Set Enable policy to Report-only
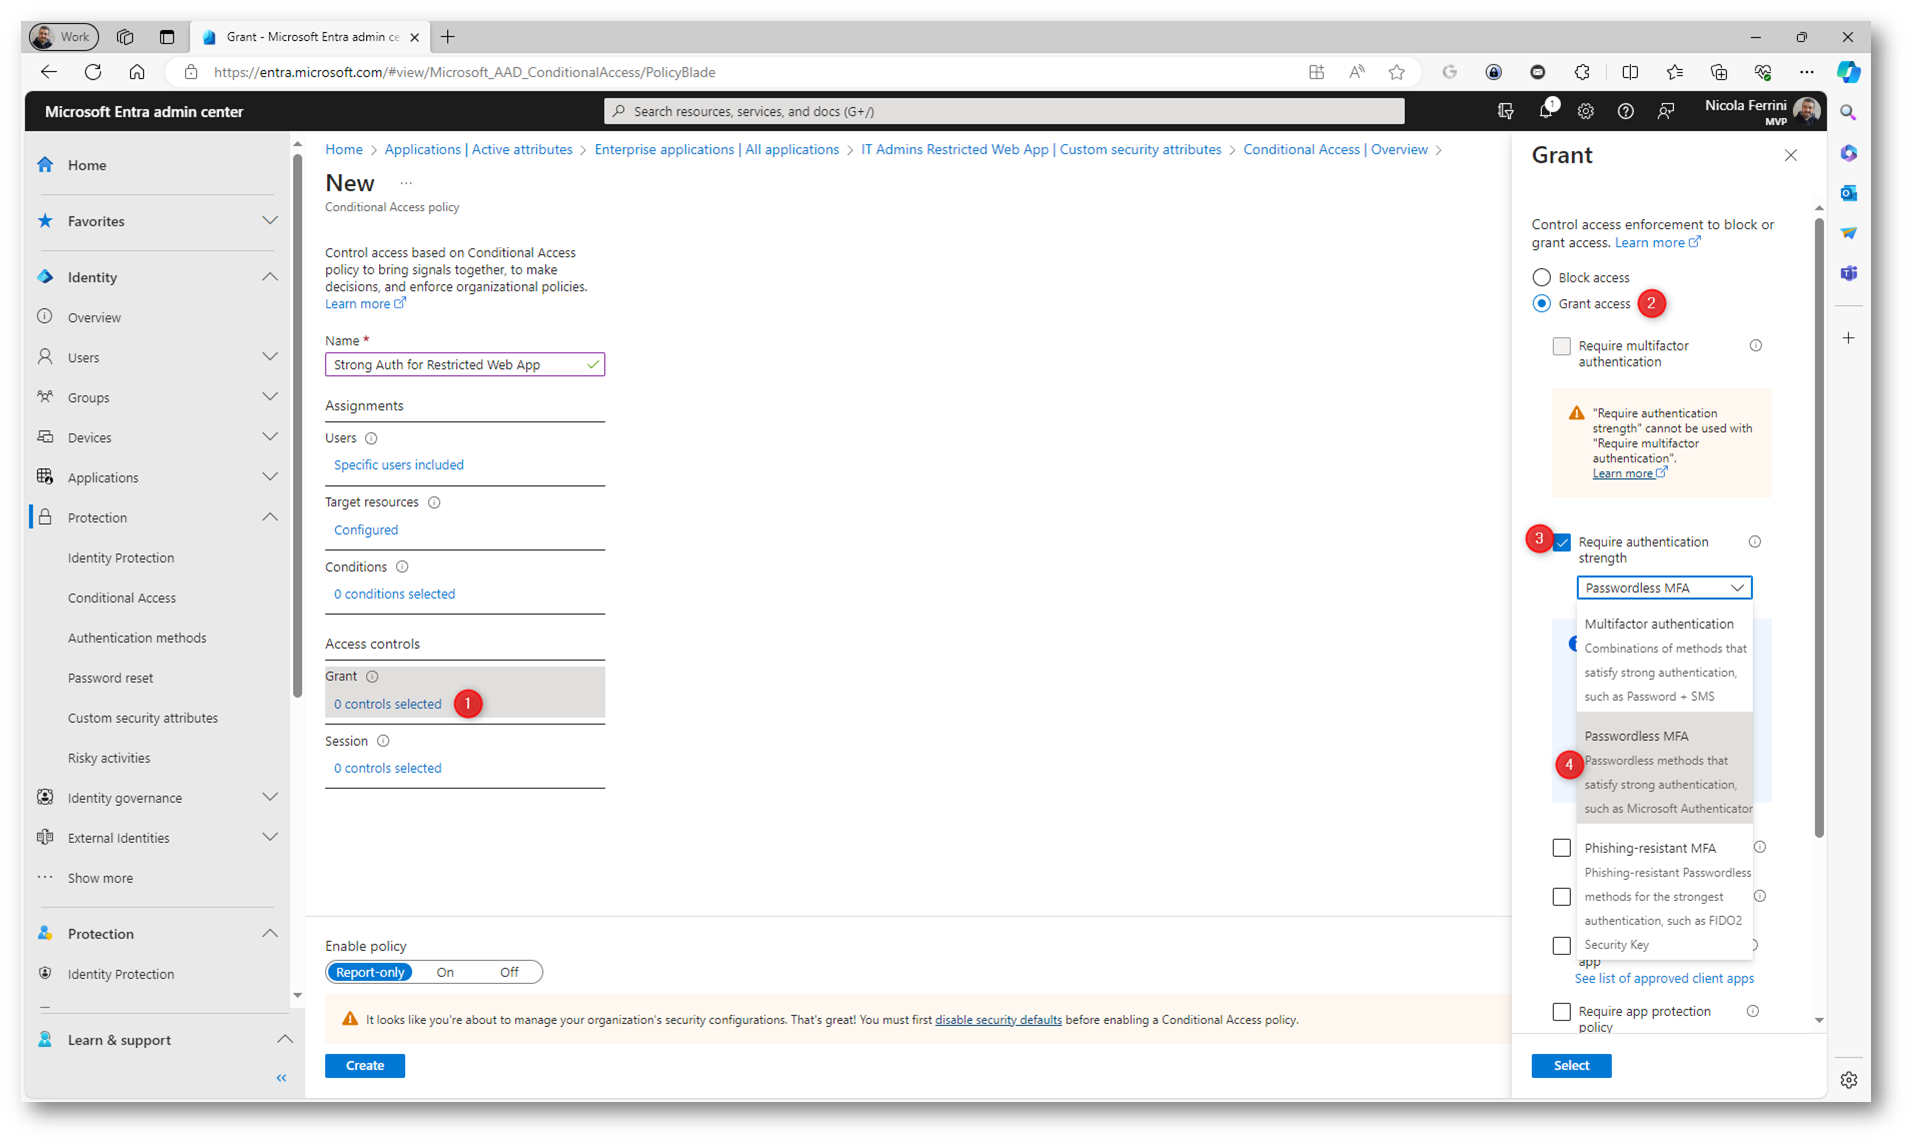Image resolution: width=1913 pixels, height=1144 pixels. 370,972
